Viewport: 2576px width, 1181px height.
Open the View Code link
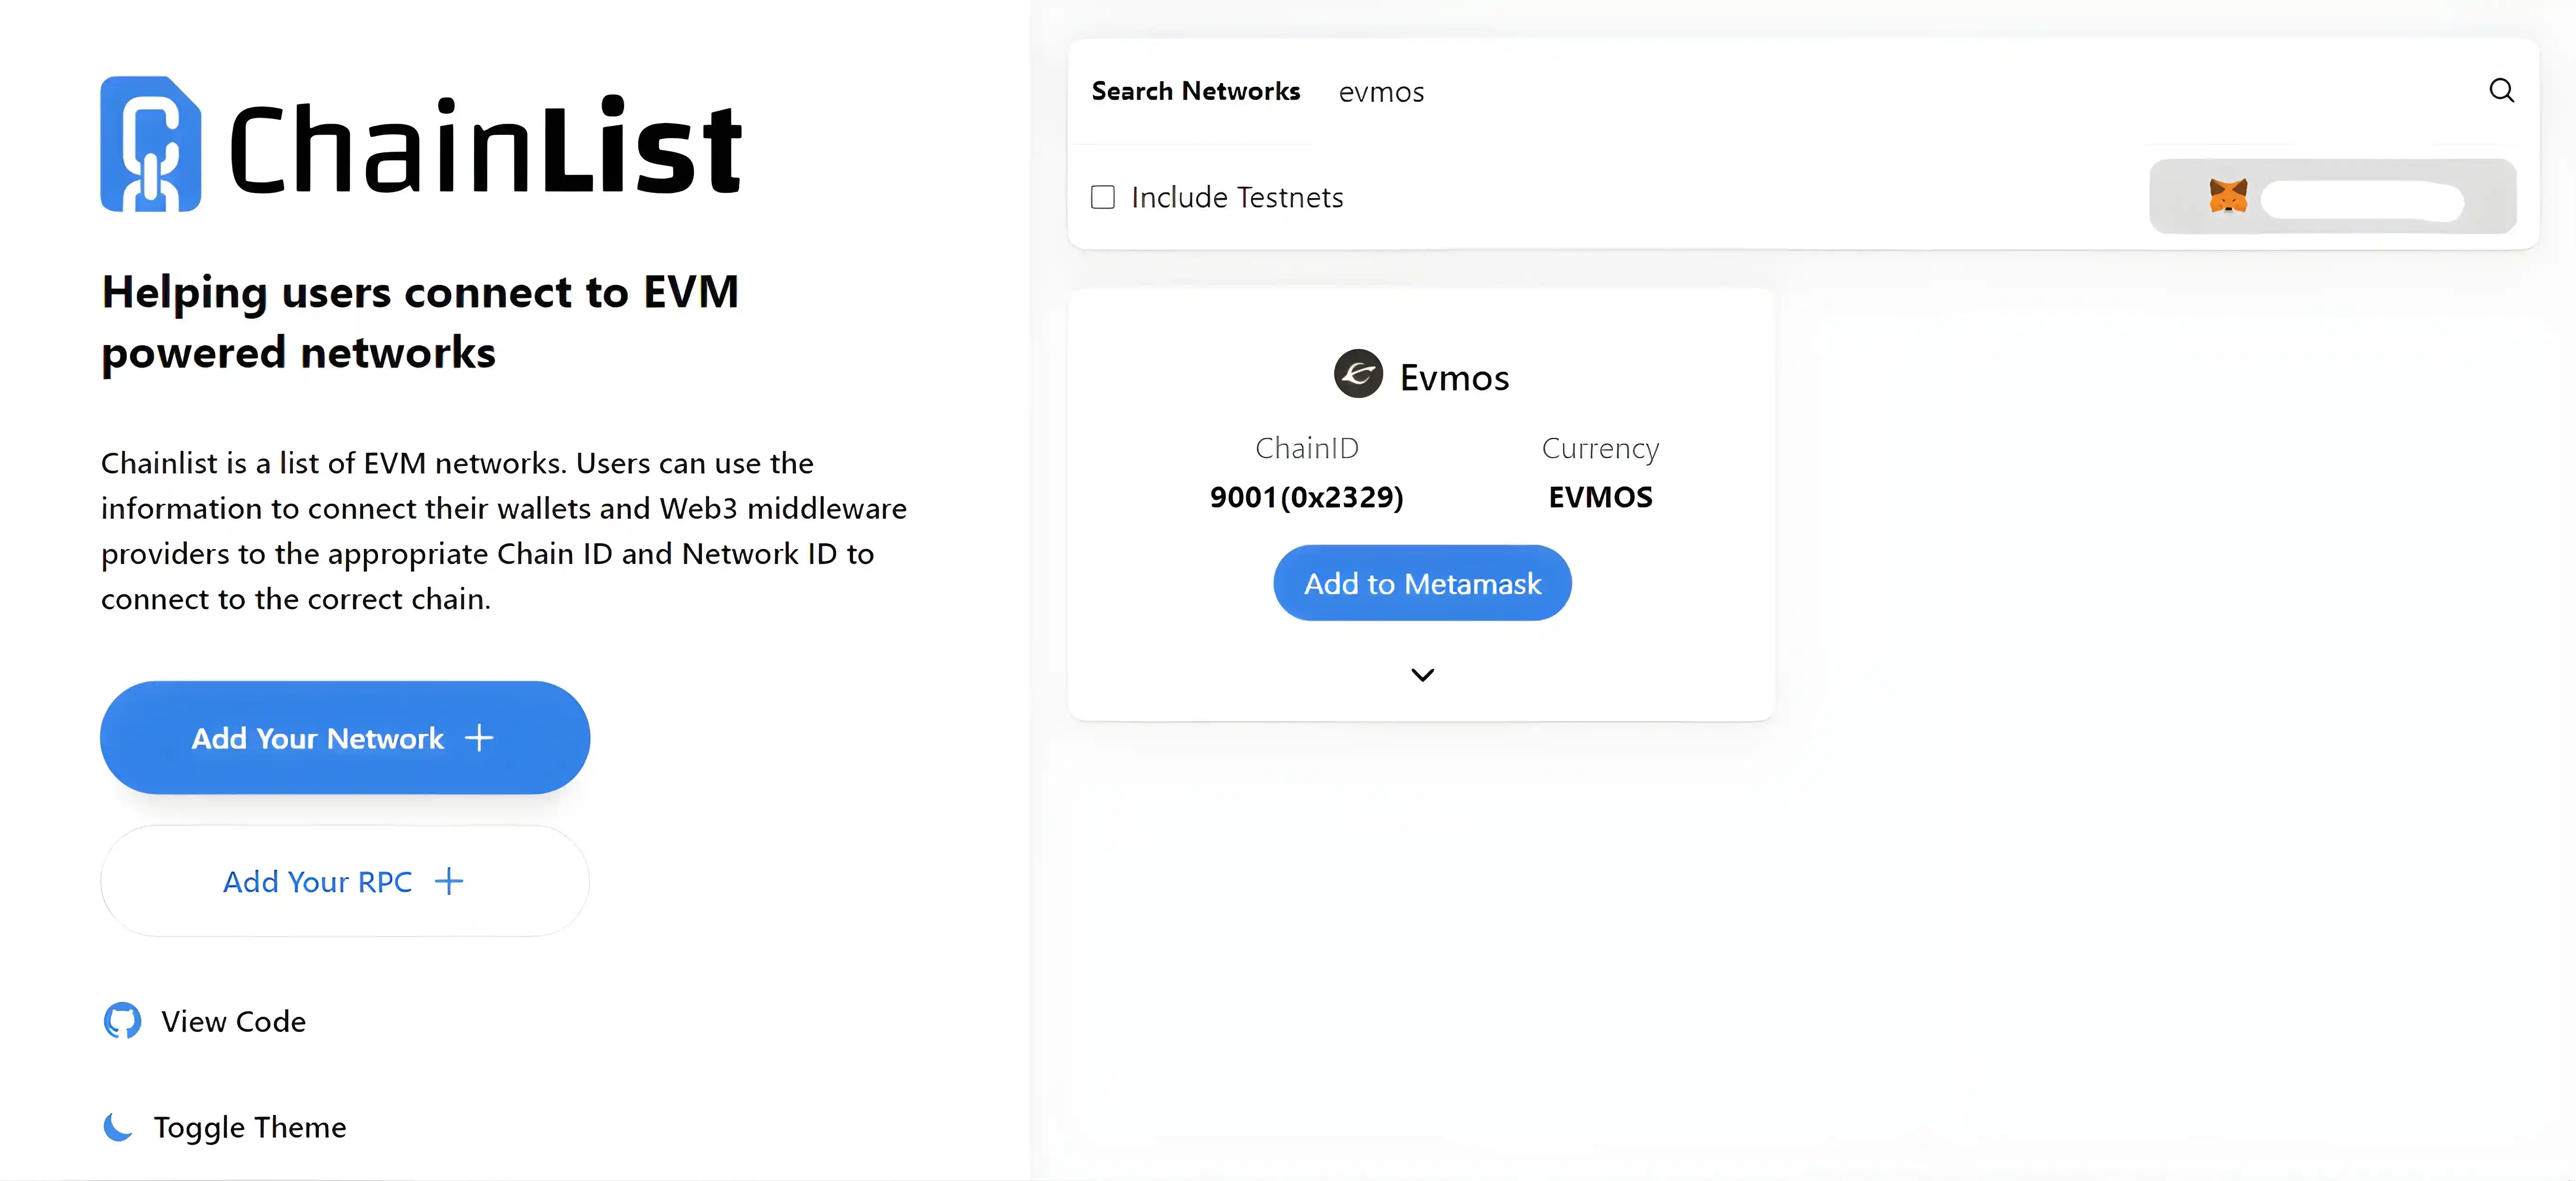(233, 1021)
